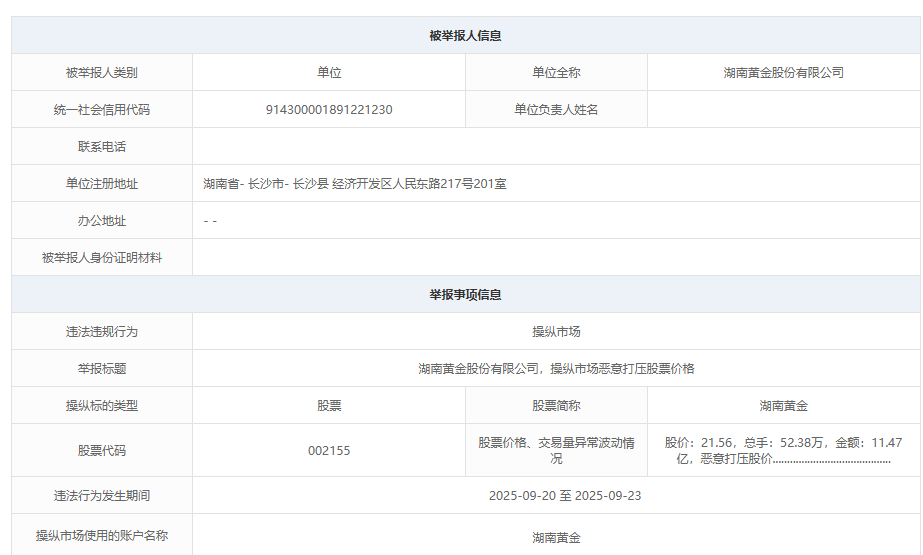Click the 被举报人信息 section header
923x555 pixels.
[x=465, y=36]
